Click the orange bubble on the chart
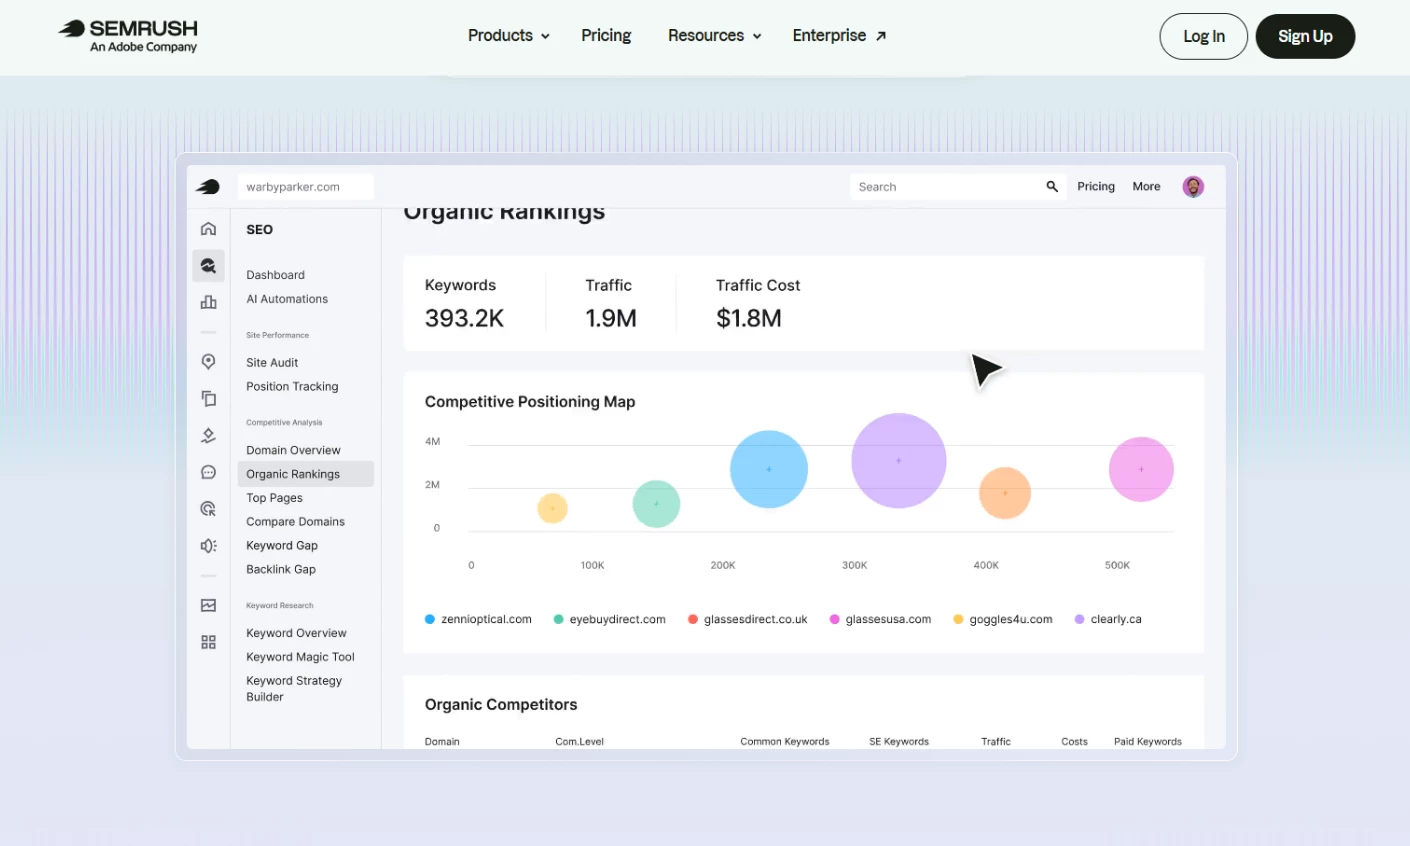The width and height of the screenshot is (1410, 846). point(1005,493)
